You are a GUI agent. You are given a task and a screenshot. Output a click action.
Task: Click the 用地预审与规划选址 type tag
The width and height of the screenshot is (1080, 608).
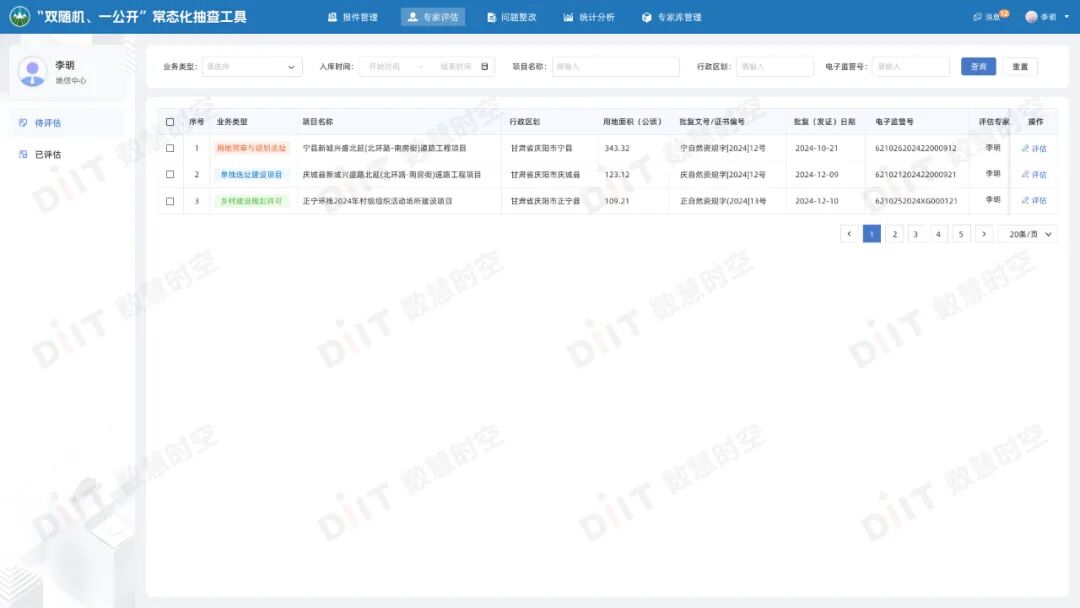(251, 148)
